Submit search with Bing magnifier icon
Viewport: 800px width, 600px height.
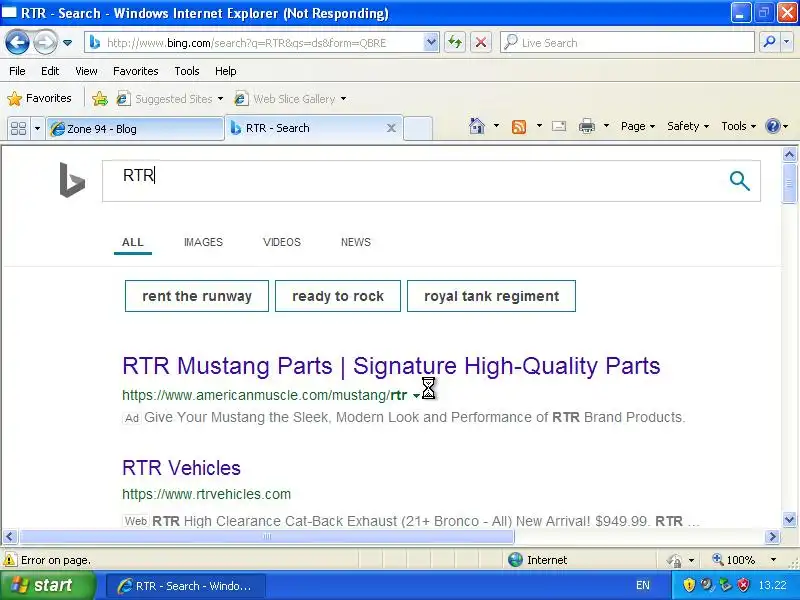[739, 181]
